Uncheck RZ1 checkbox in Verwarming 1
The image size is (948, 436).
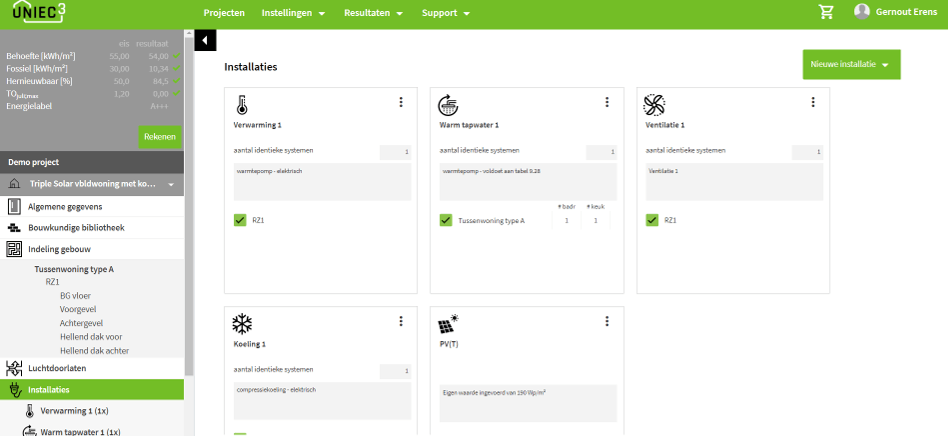[240, 220]
